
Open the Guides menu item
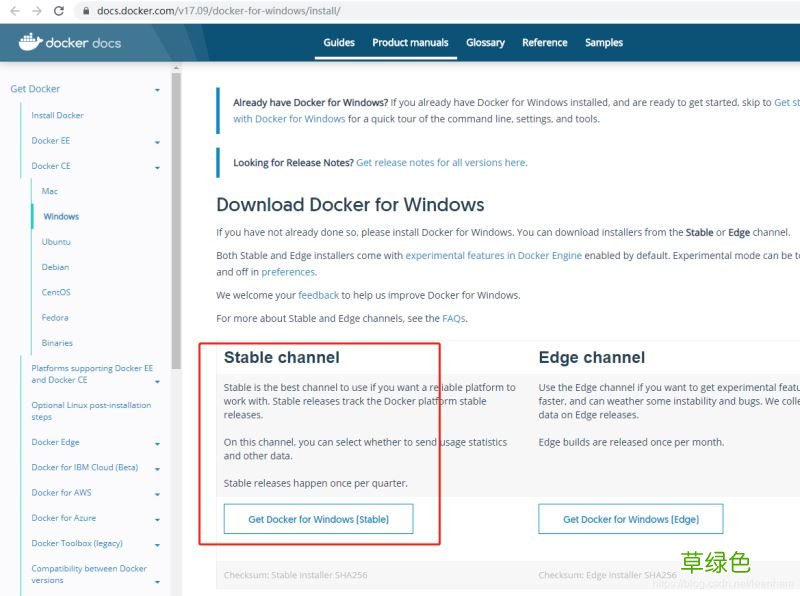coord(338,43)
